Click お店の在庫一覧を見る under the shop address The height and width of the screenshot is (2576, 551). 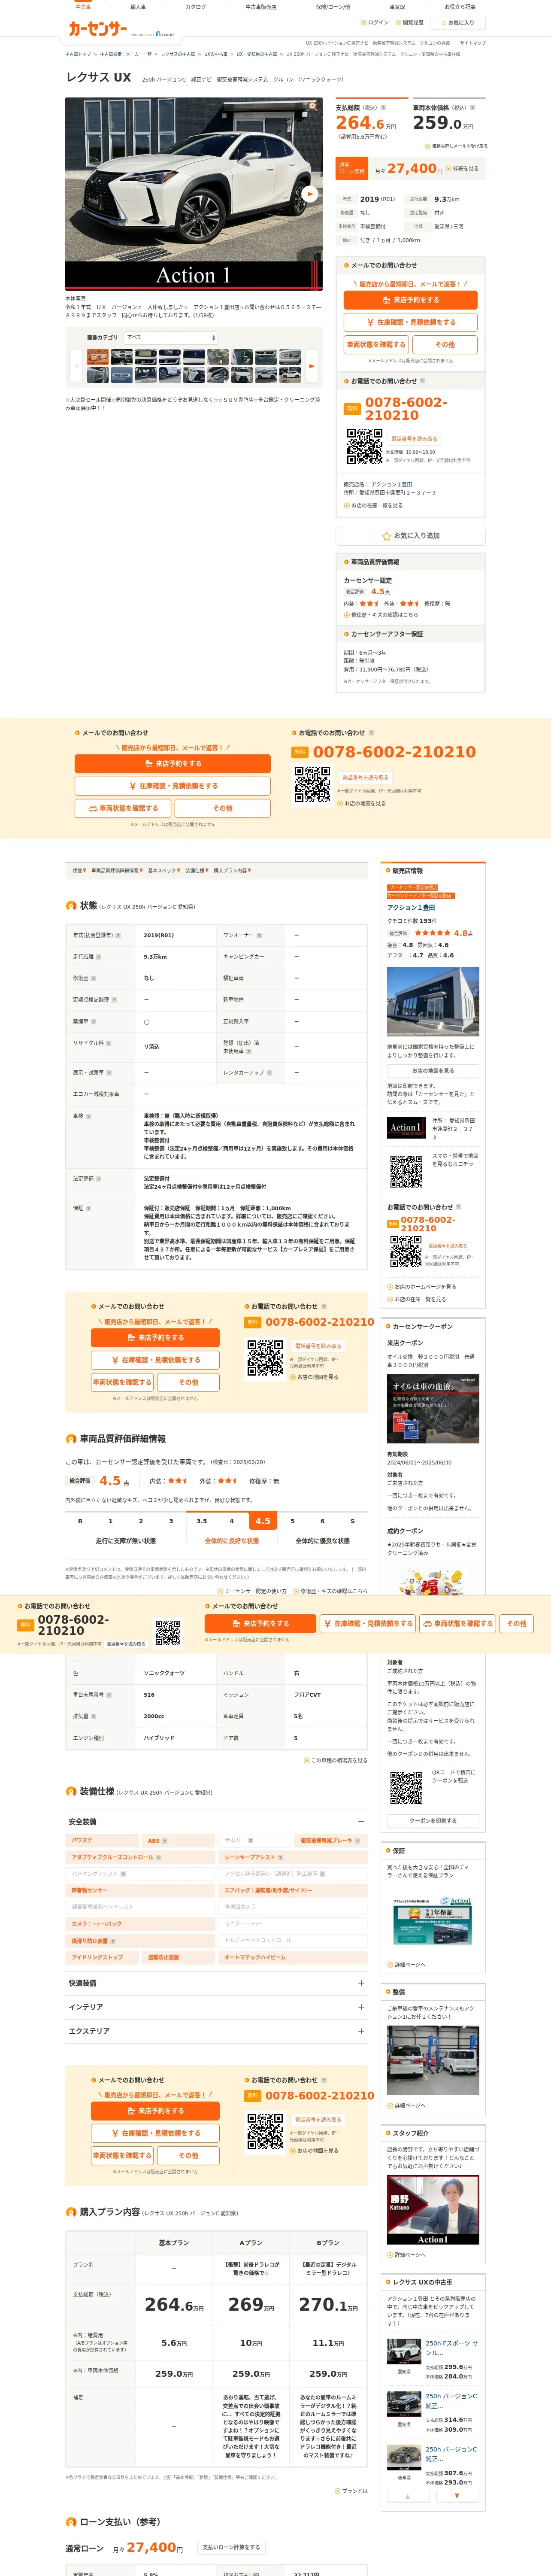[x=375, y=506]
